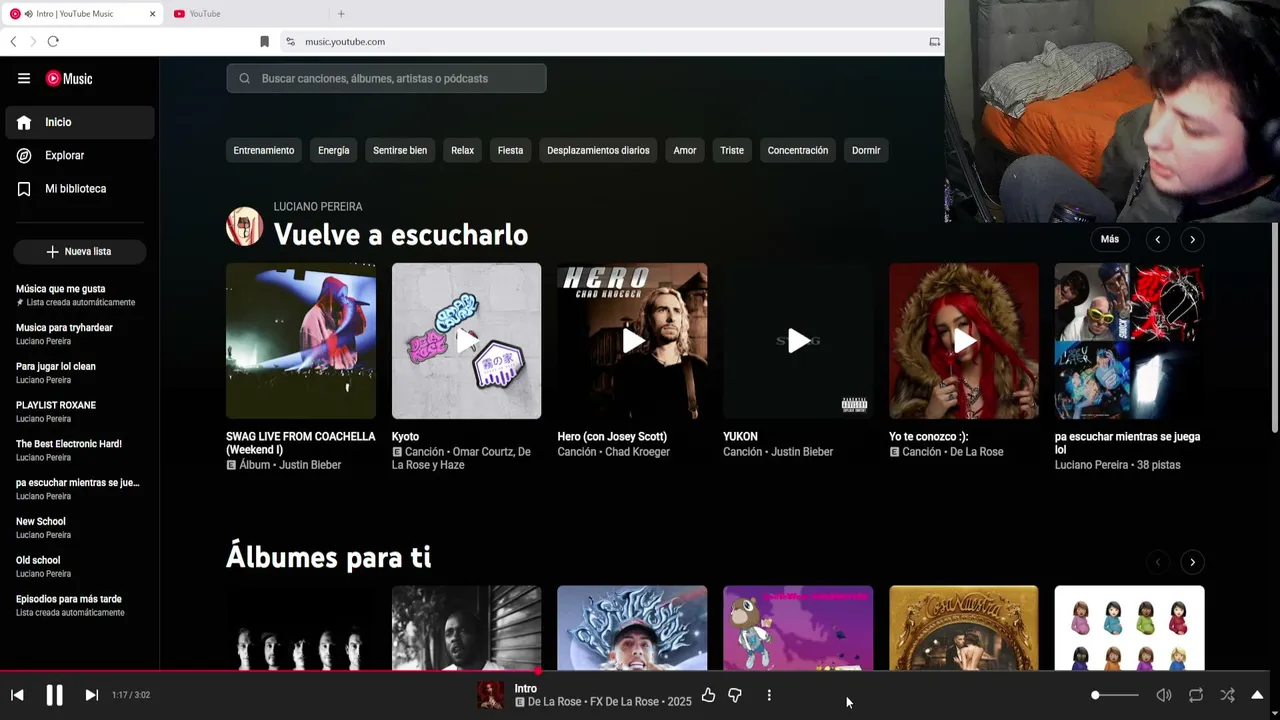This screenshot has width=1280, height=720.
Task: Select the Desplazamientos diarios chip
Action: 598,150
